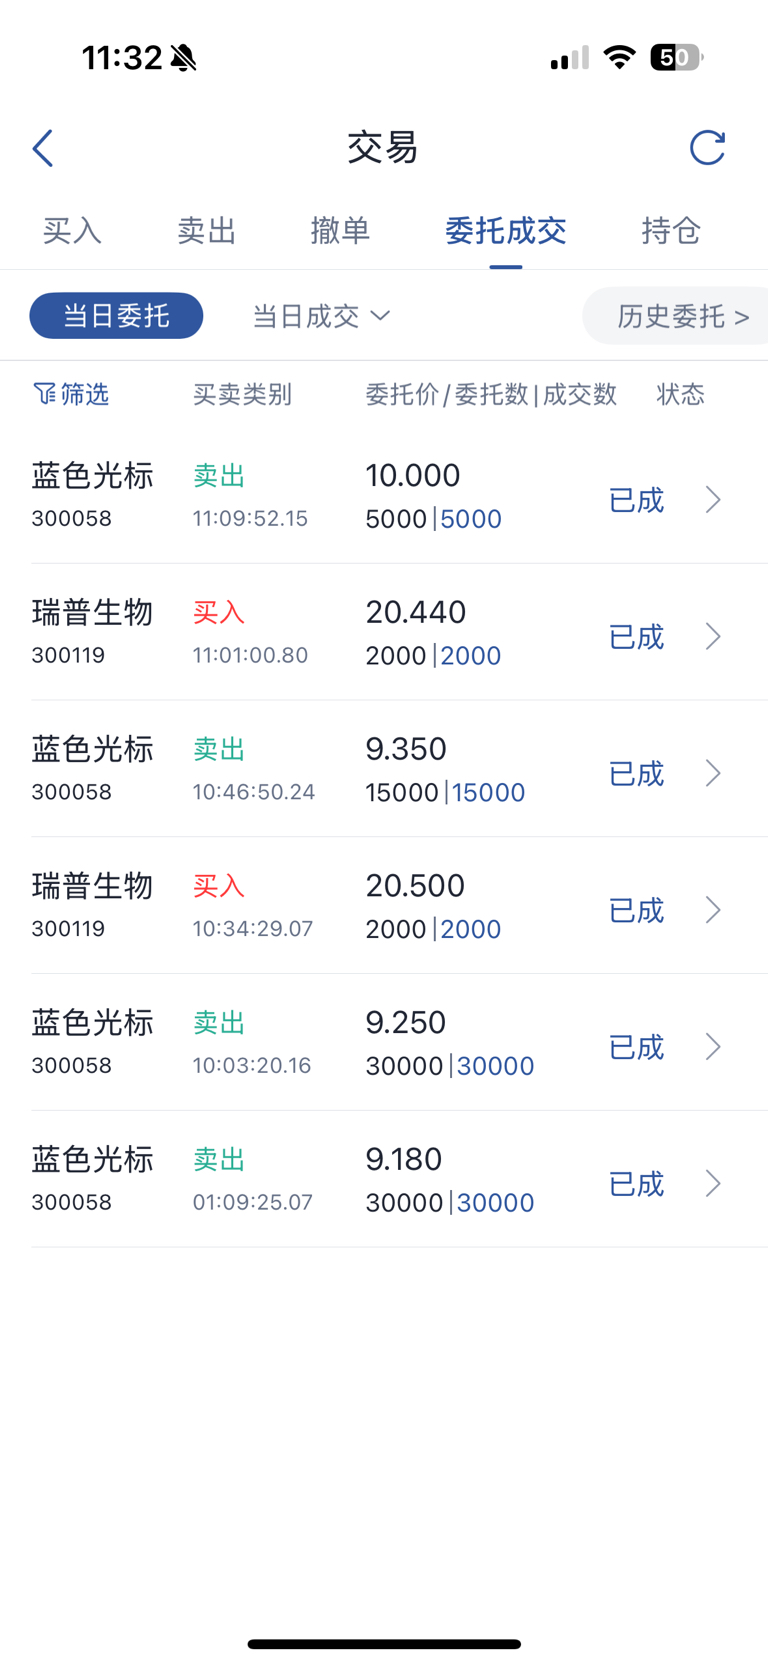The height and width of the screenshot is (1665, 769).
Task: Select the 当日委托 pill button
Action: (116, 316)
